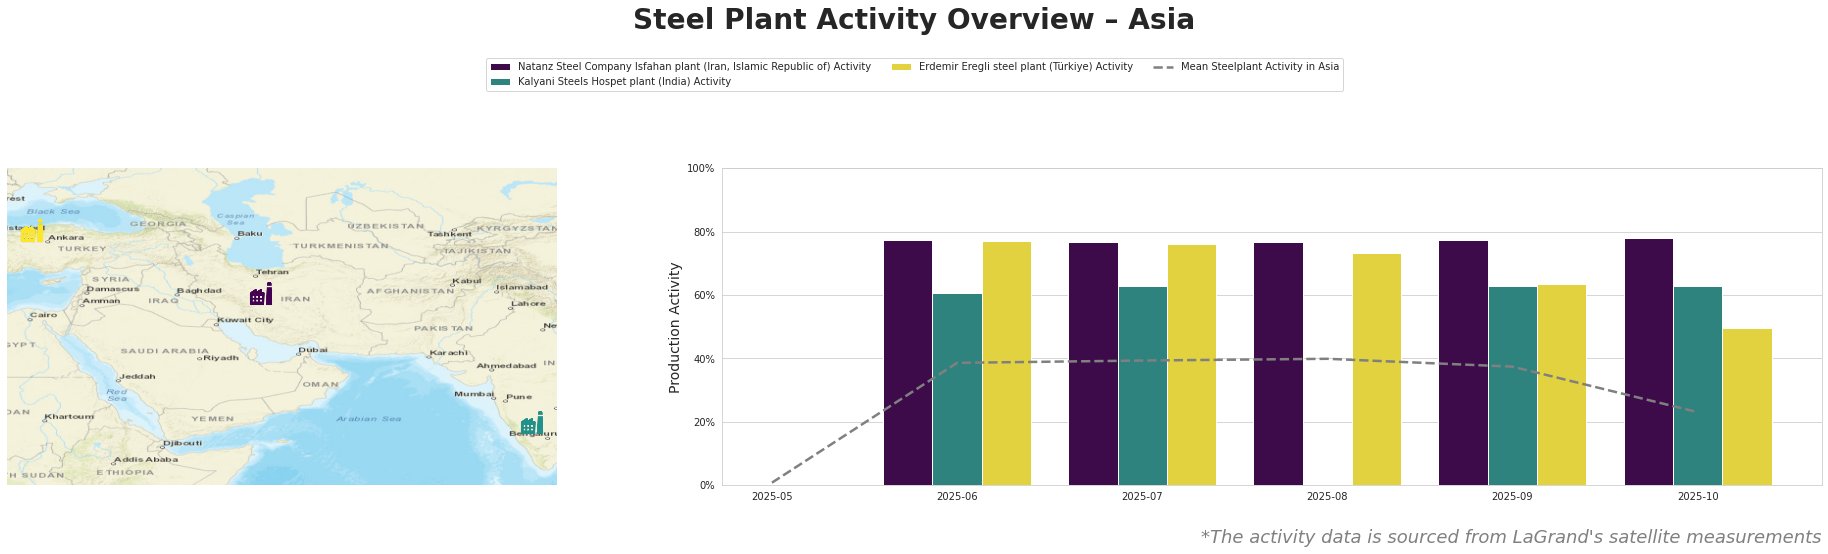Click the 2025-05 x-axis label
Screen dimensions: 1828x554
click(772, 496)
